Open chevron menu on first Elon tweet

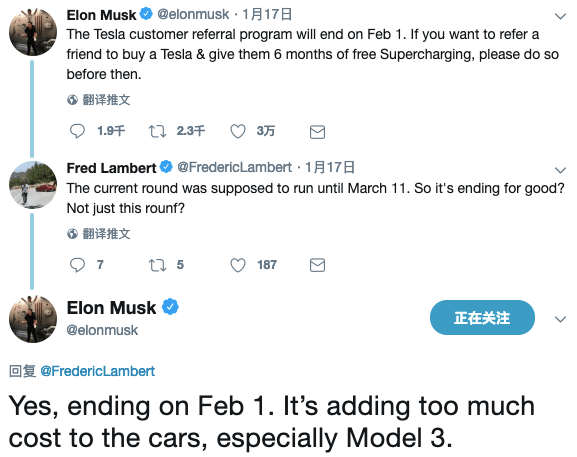[560, 16]
